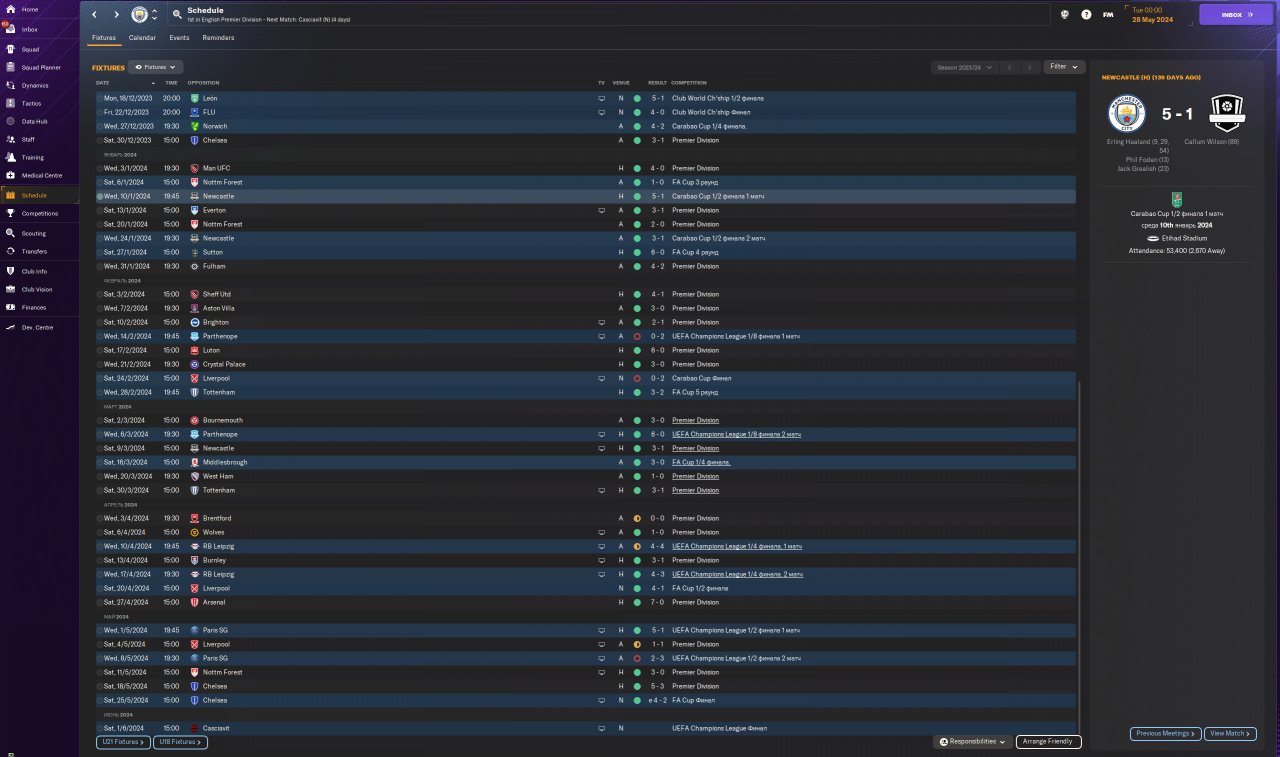This screenshot has width=1280, height=757.
Task: Open the Responsibilities dropdown
Action: [973, 742]
